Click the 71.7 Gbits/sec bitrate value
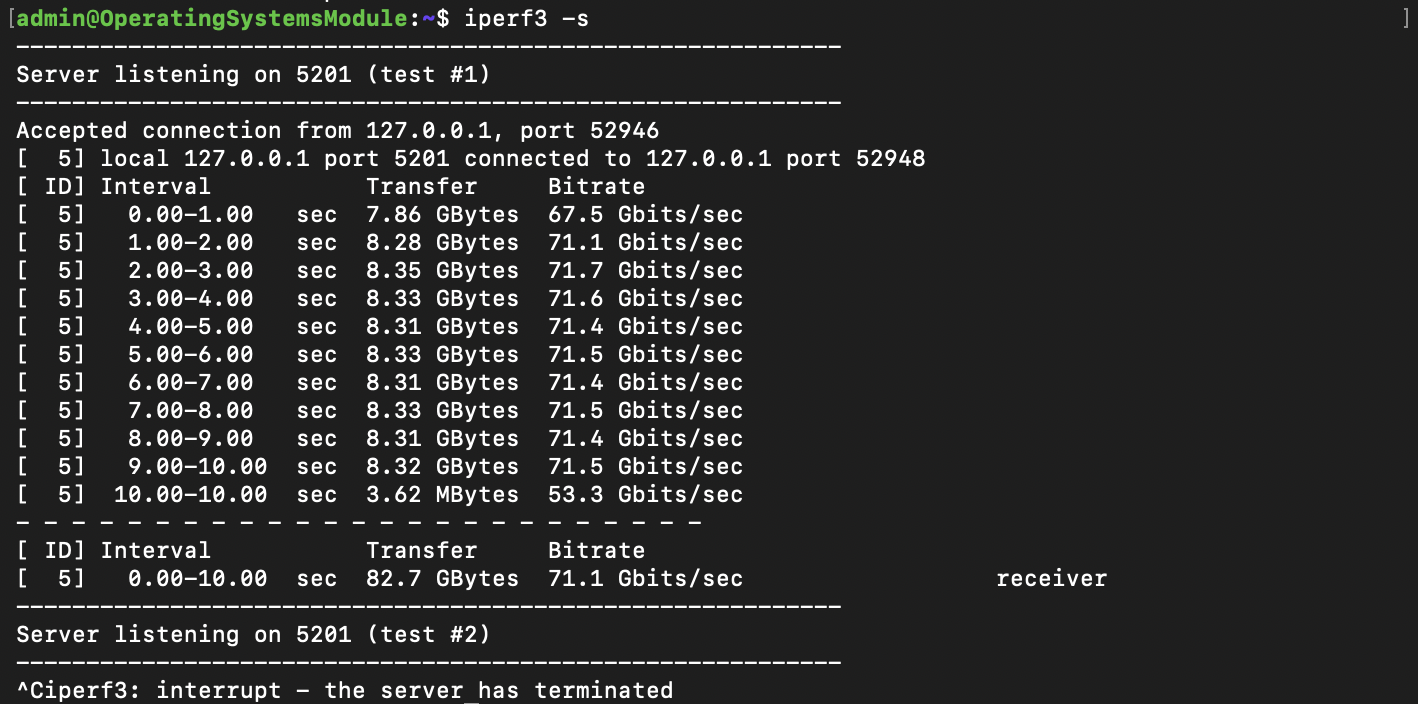The width and height of the screenshot is (1418, 704). (x=645, y=271)
